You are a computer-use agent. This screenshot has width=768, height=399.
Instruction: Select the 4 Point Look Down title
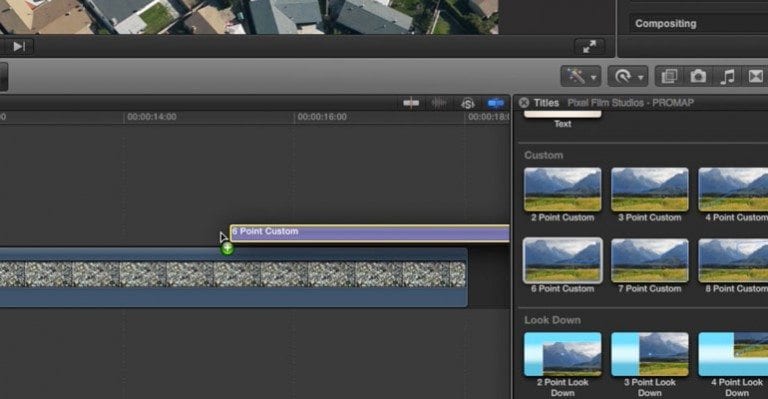click(x=733, y=354)
